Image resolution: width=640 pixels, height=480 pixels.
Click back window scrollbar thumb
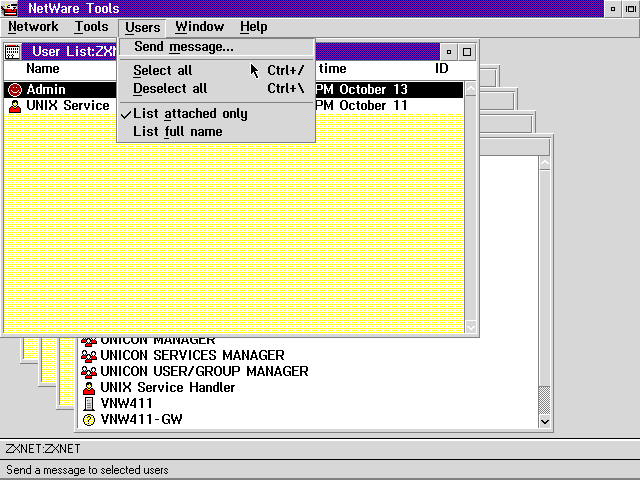tap(545, 400)
